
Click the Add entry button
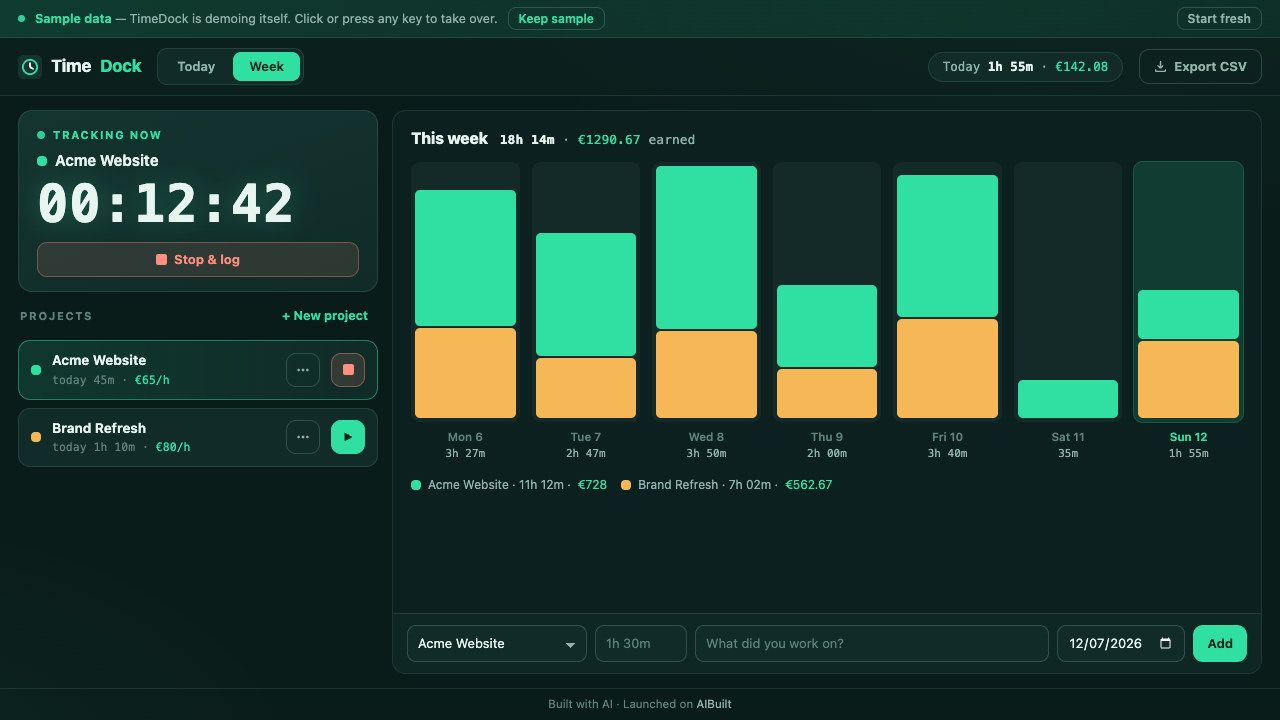point(1220,644)
